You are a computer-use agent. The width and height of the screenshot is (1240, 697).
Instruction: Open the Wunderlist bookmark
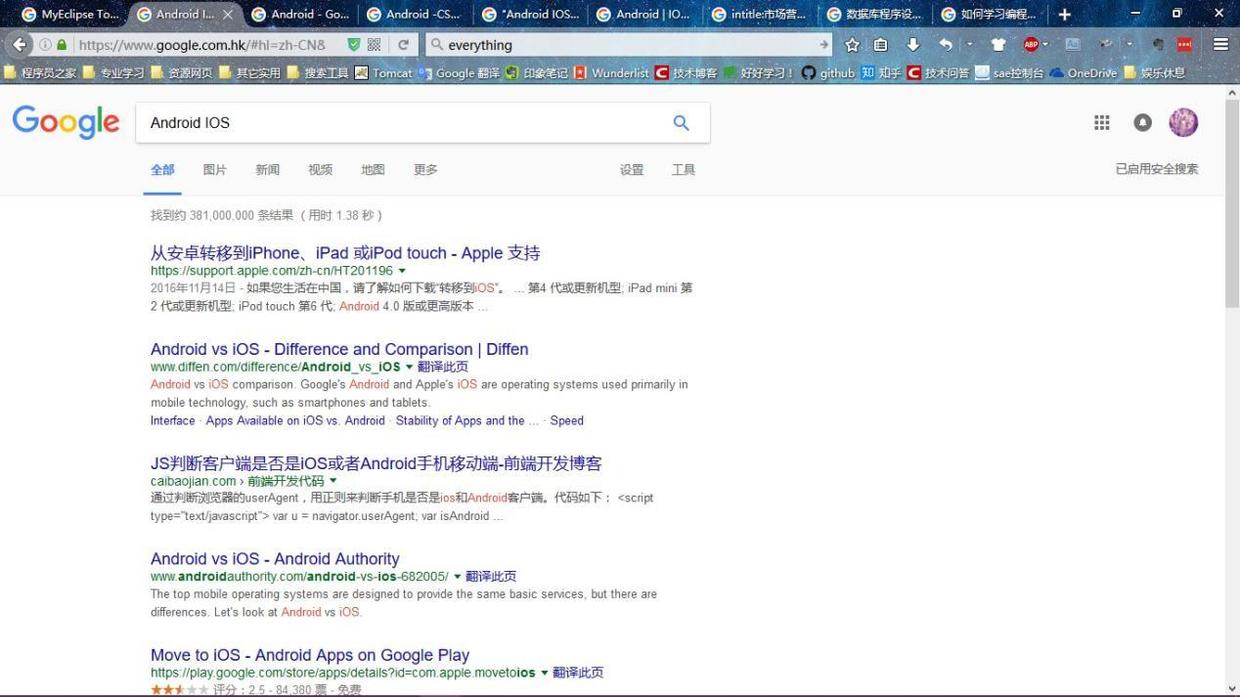pyautogui.click(x=611, y=72)
